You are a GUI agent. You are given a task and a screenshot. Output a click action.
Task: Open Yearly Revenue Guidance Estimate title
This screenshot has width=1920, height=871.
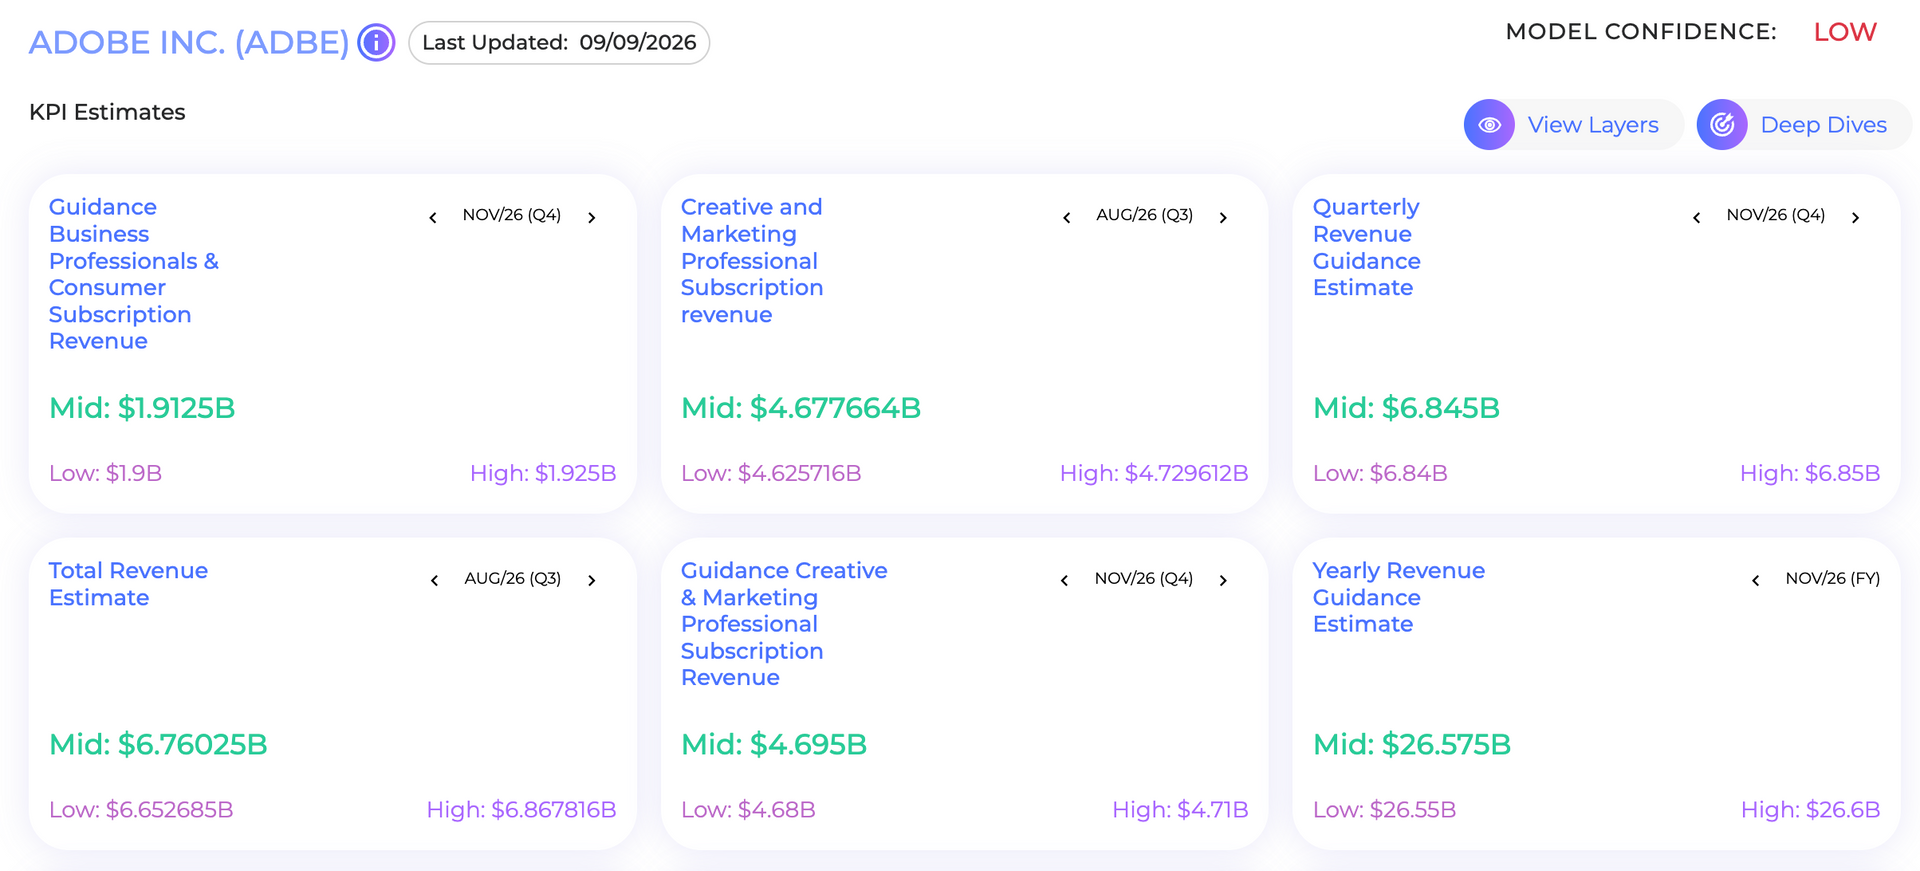(x=1398, y=597)
